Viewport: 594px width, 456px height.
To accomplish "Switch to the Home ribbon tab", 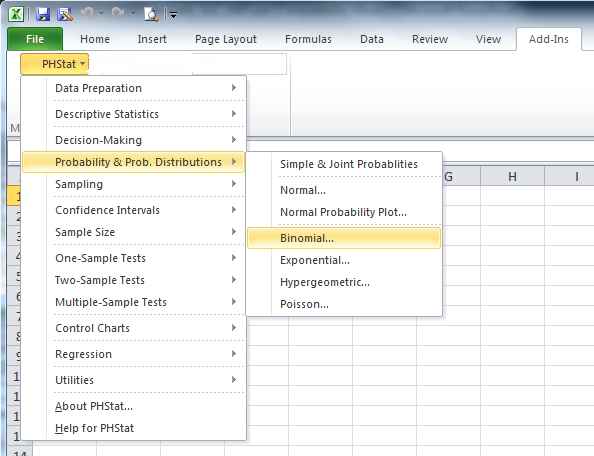I will pyautogui.click(x=95, y=39).
